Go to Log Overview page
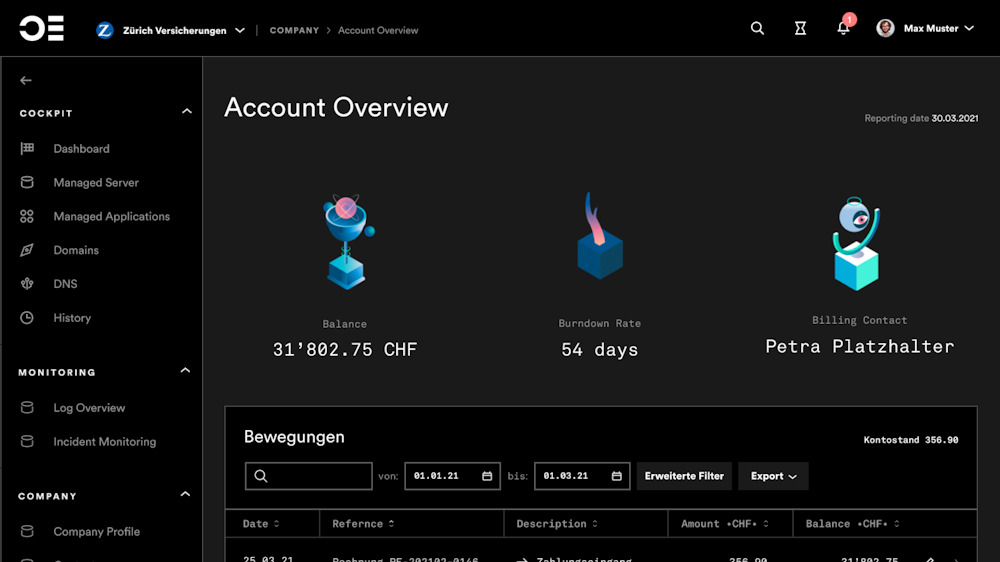1000x562 pixels. click(89, 408)
